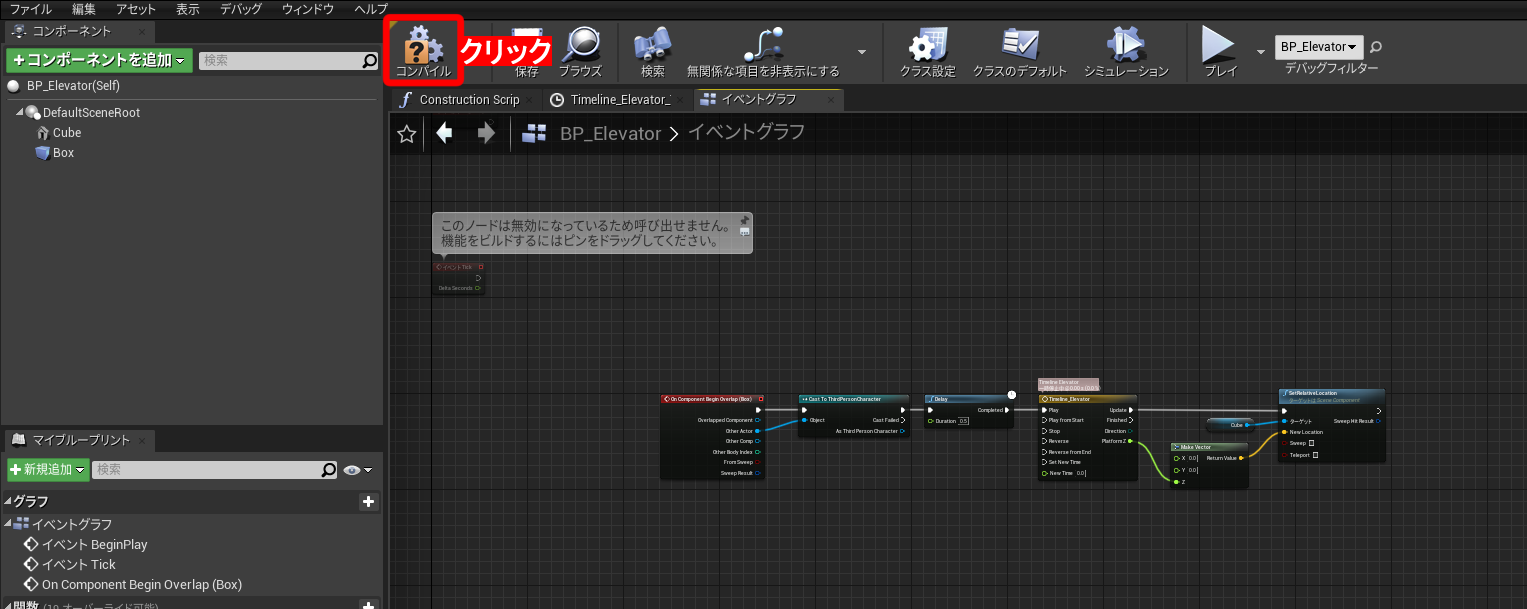Viewport: 1527px width, 609px height.
Task: Click the magnifier in the components search
Action: (x=370, y=61)
